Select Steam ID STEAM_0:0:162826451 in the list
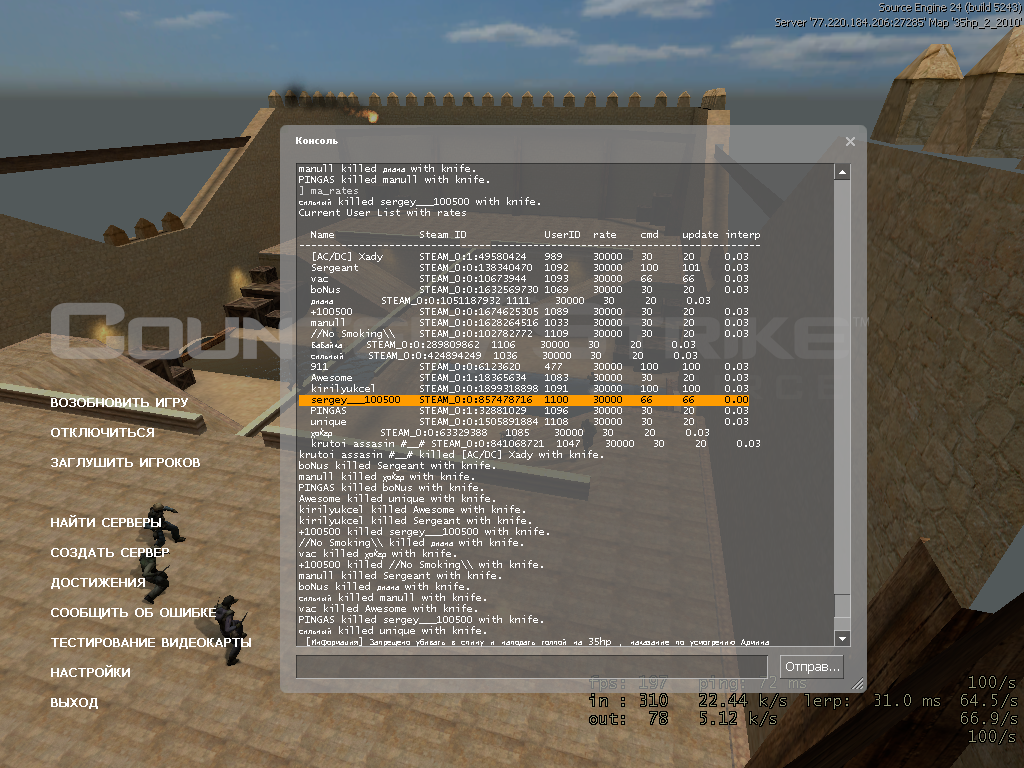Viewport: 1024px width, 768px height. click(x=479, y=323)
